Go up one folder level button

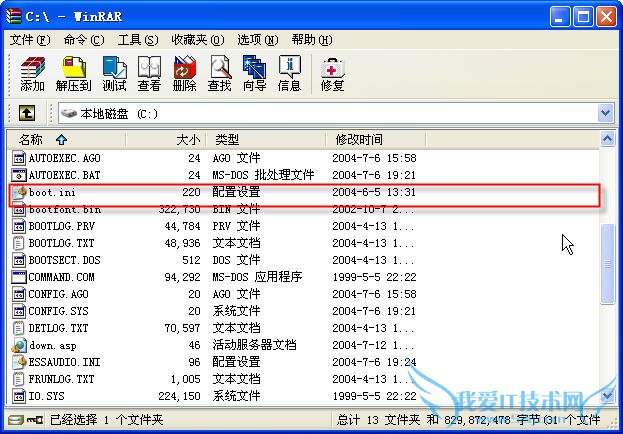(27, 113)
